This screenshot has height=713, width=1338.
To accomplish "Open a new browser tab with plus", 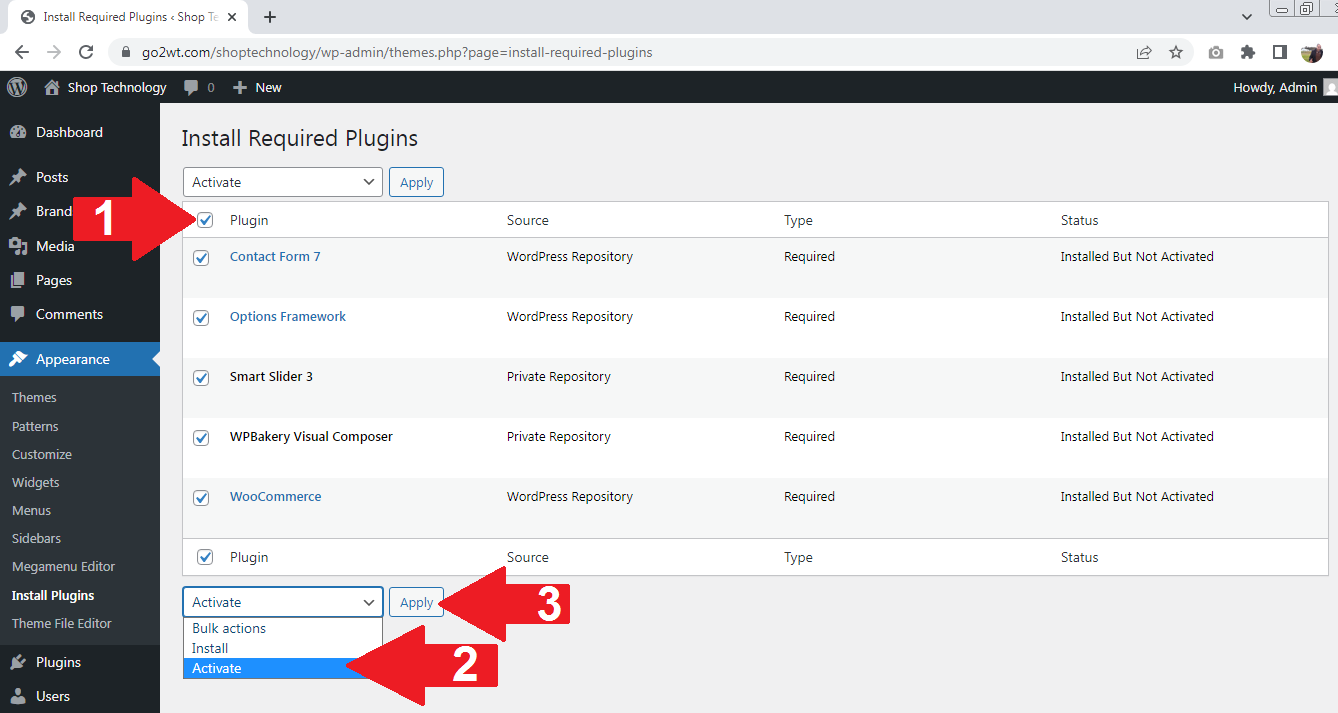I will (x=270, y=17).
